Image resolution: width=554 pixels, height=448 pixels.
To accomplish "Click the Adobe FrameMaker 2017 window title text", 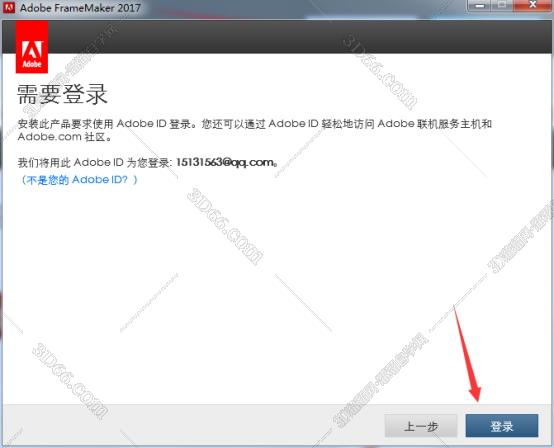I will click(80, 8).
